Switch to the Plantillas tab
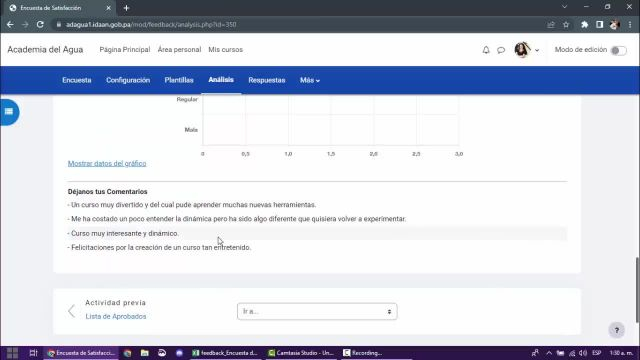Viewport: 640px width, 360px height. pos(179,80)
